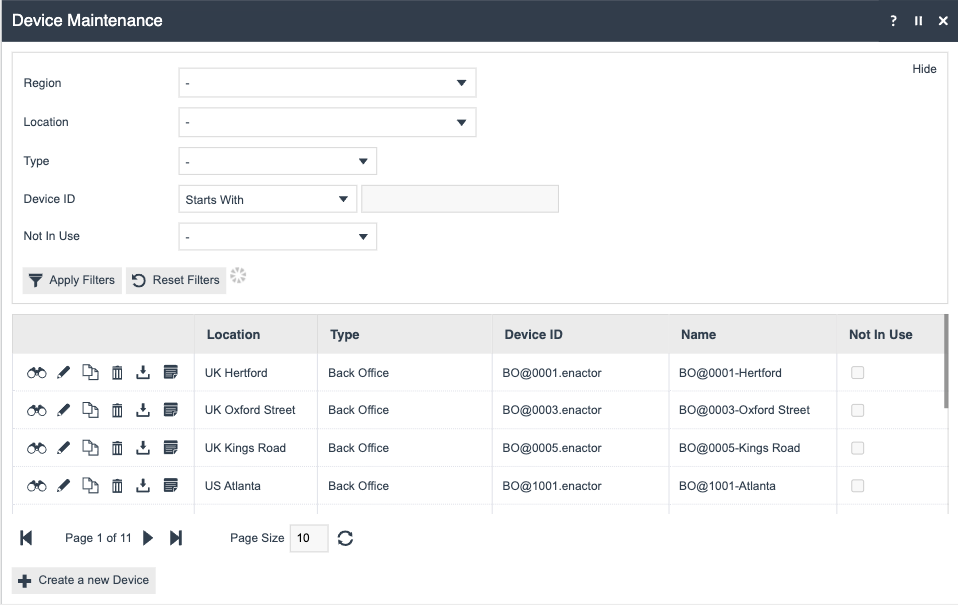Open help with the question mark icon
The width and height of the screenshot is (958, 605).
893,21
